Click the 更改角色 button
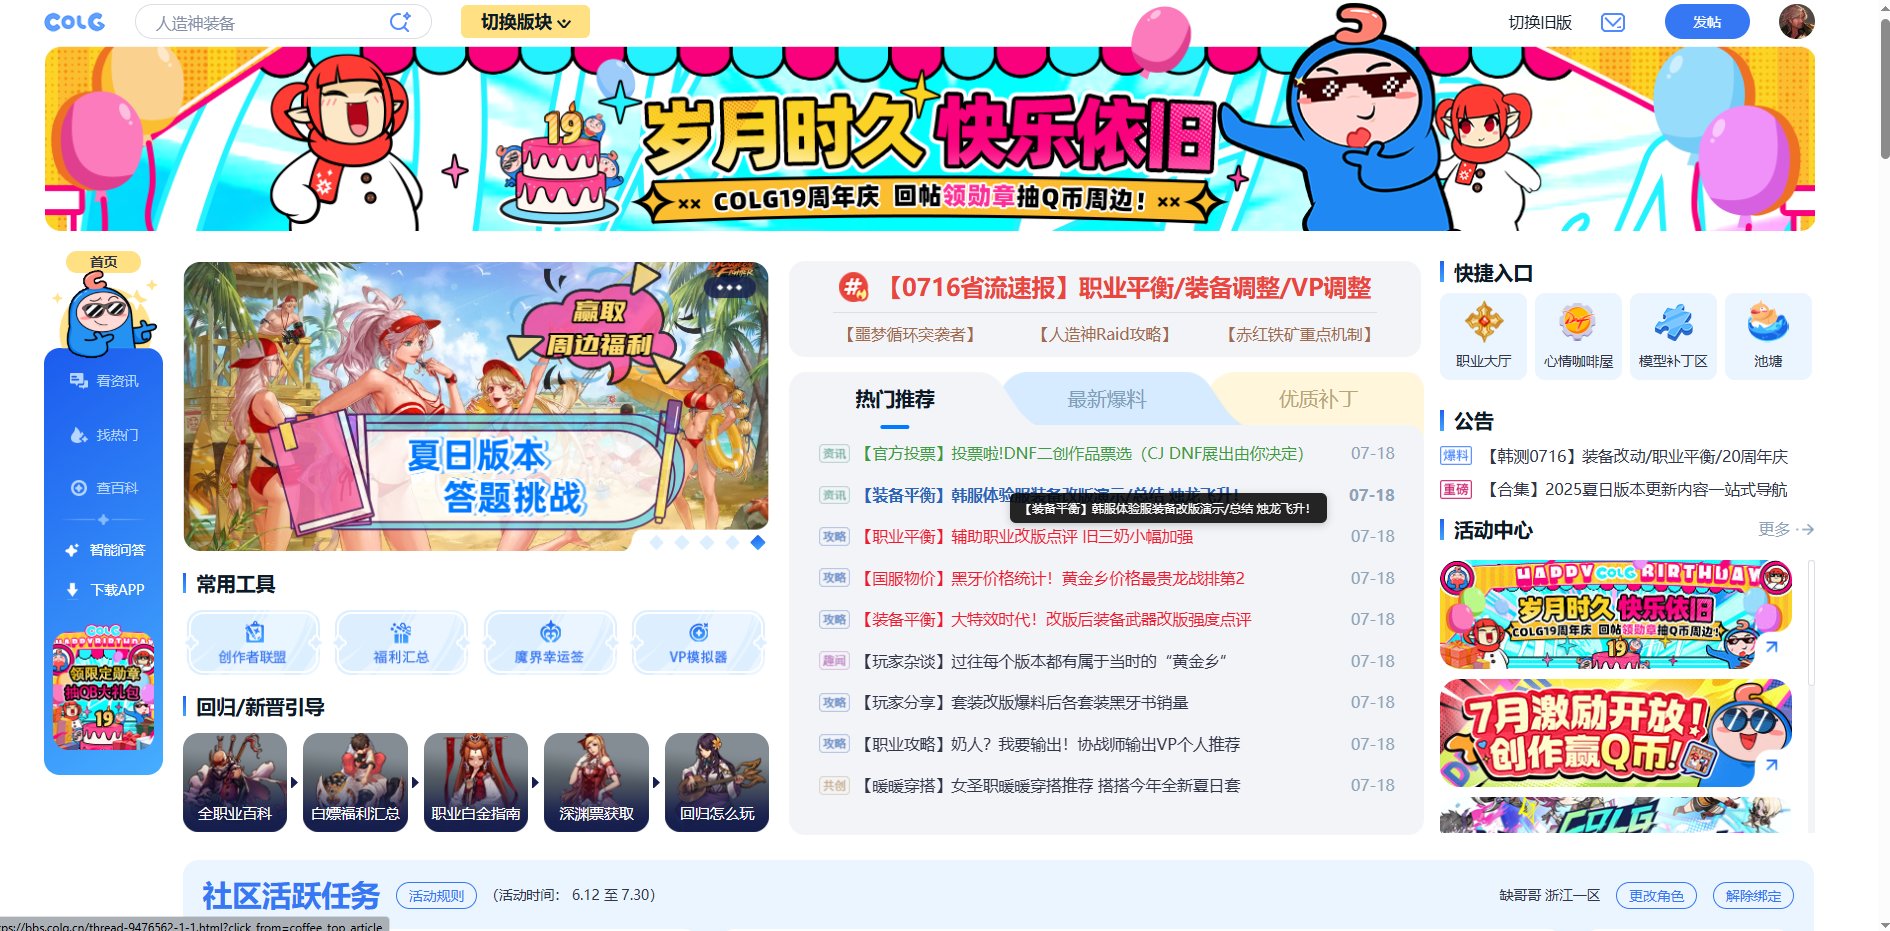 click(x=1656, y=895)
